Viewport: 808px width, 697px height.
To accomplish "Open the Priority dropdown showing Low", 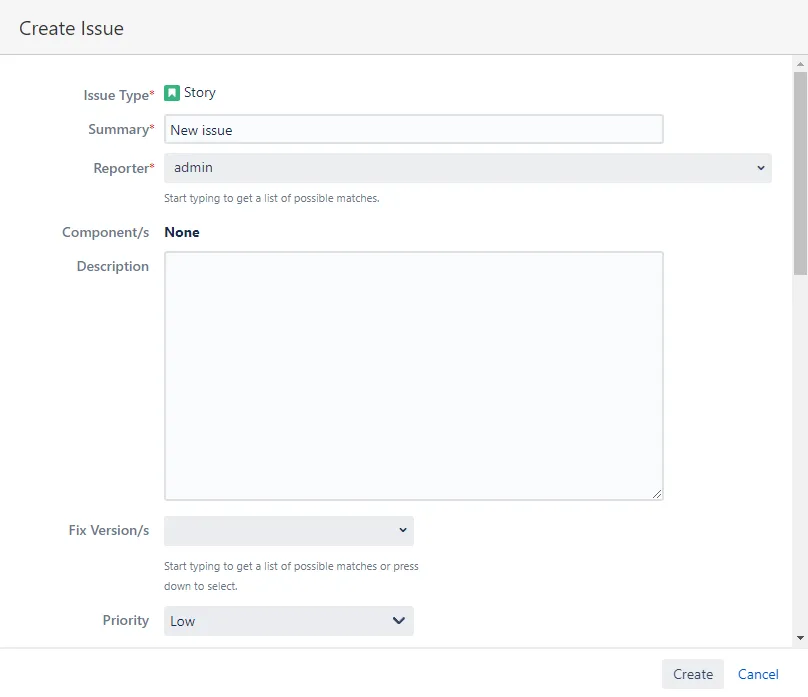I will (289, 621).
